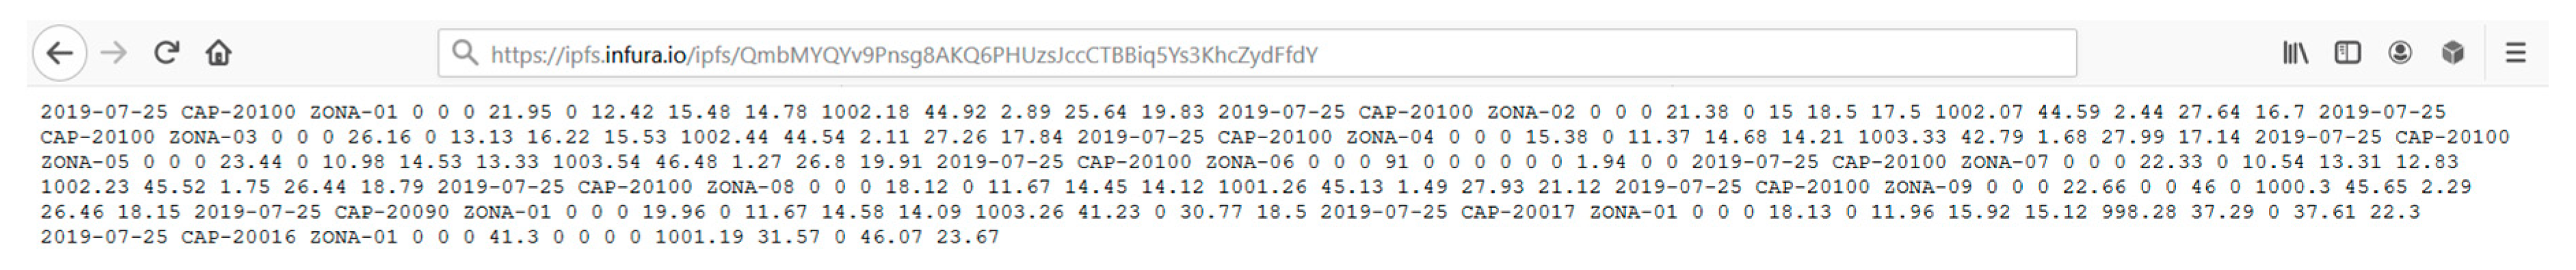Viewport: 2576px width, 270px height.
Task: Reload the current IPFS page
Action: pos(166,53)
